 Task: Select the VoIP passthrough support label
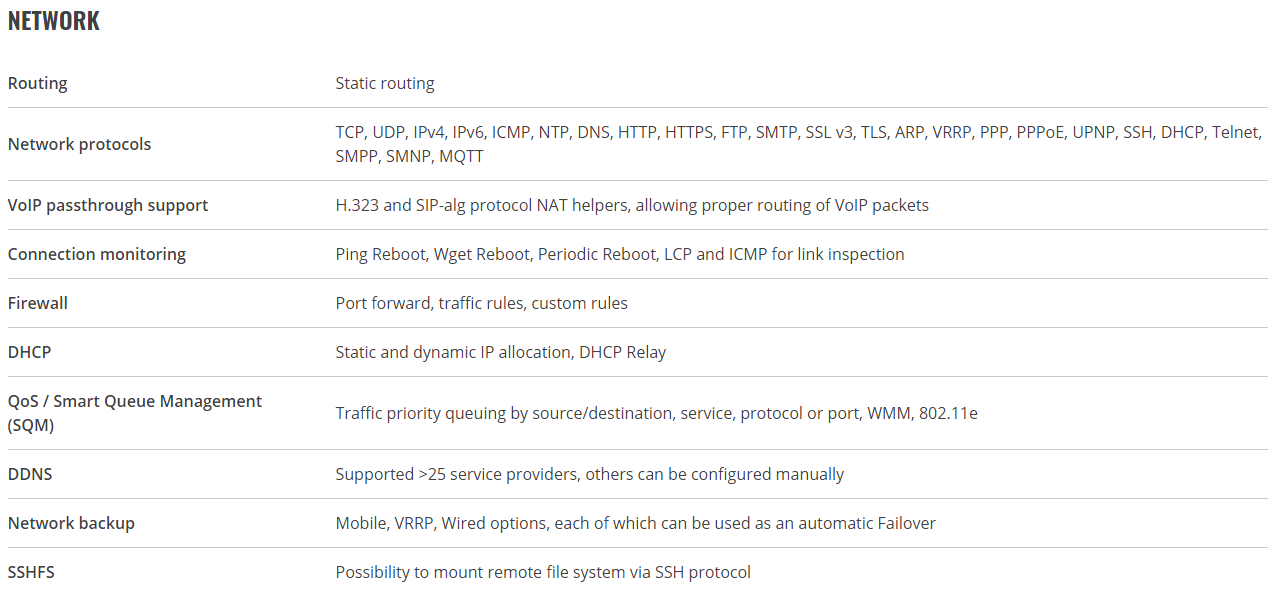click(108, 205)
